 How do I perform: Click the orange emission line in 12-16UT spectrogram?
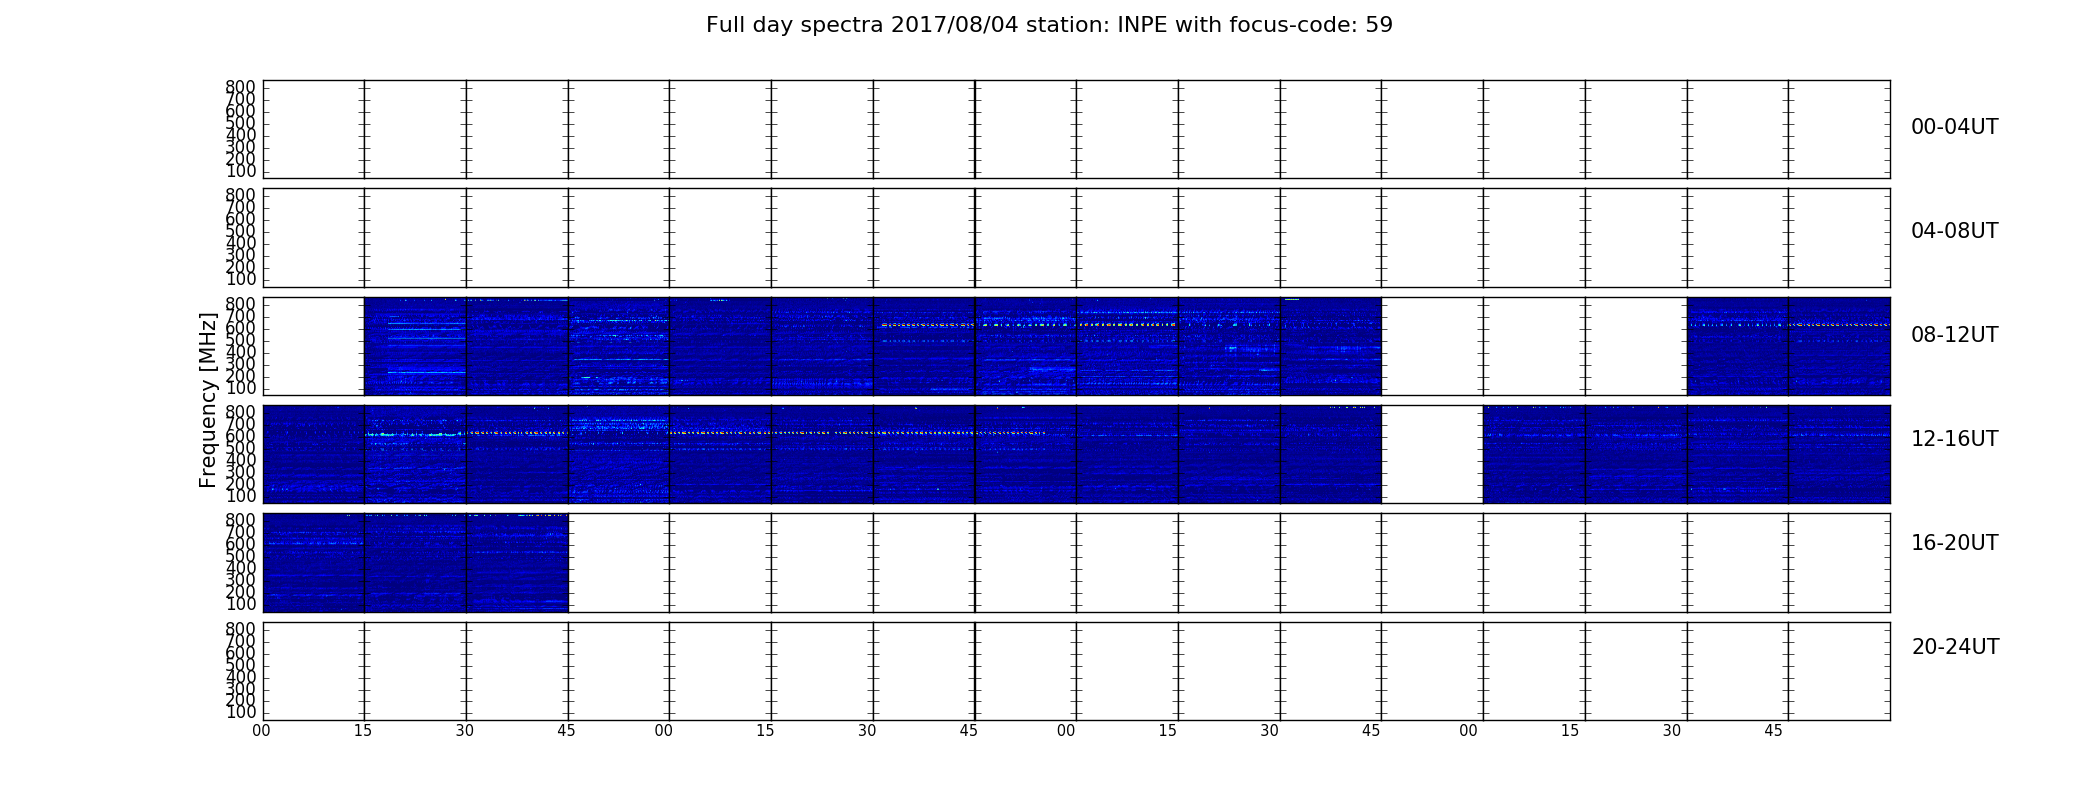pyautogui.click(x=856, y=433)
